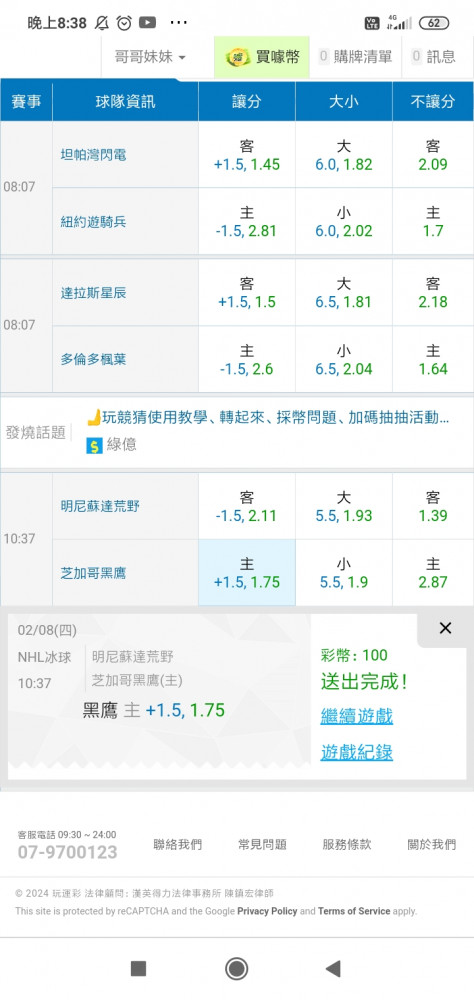Tap the Android home button icon

237,969
